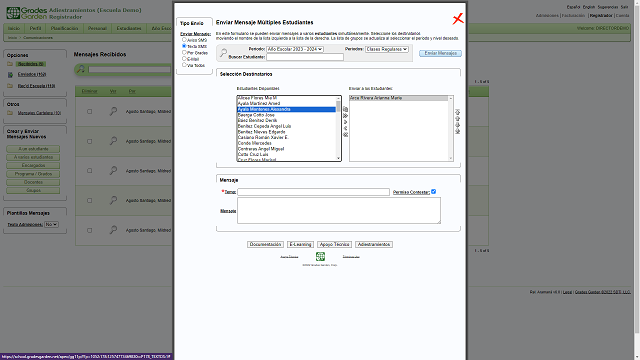This screenshot has width=640, height=360.
Task: Click the E-Learning button
Action: coord(300,244)
